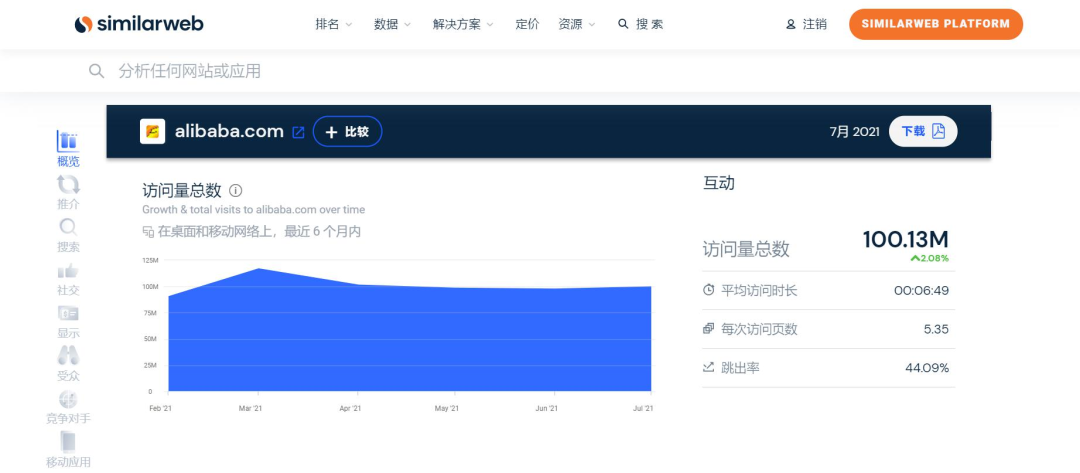Image resolution: width=1080 pixels, height=473 pixels.
Task: Click the 2.08% growth indicator
Action: point(929,258)
